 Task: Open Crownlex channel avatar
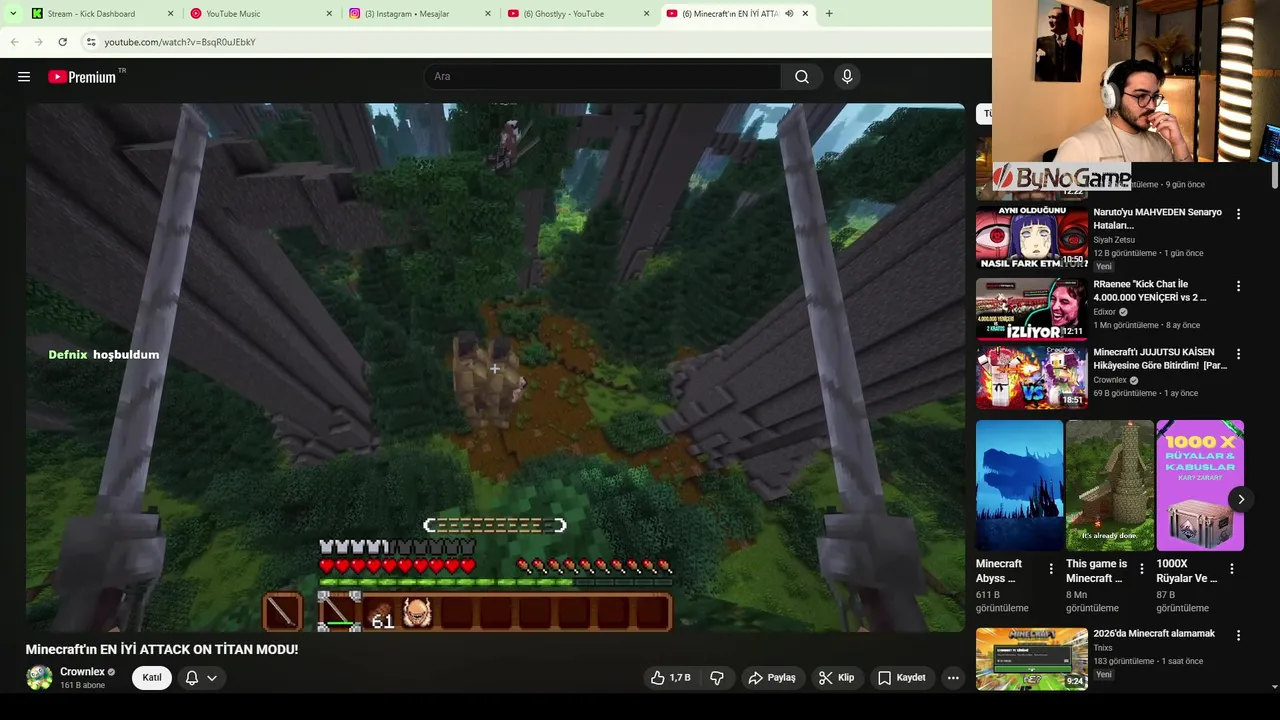click(39, 677)
